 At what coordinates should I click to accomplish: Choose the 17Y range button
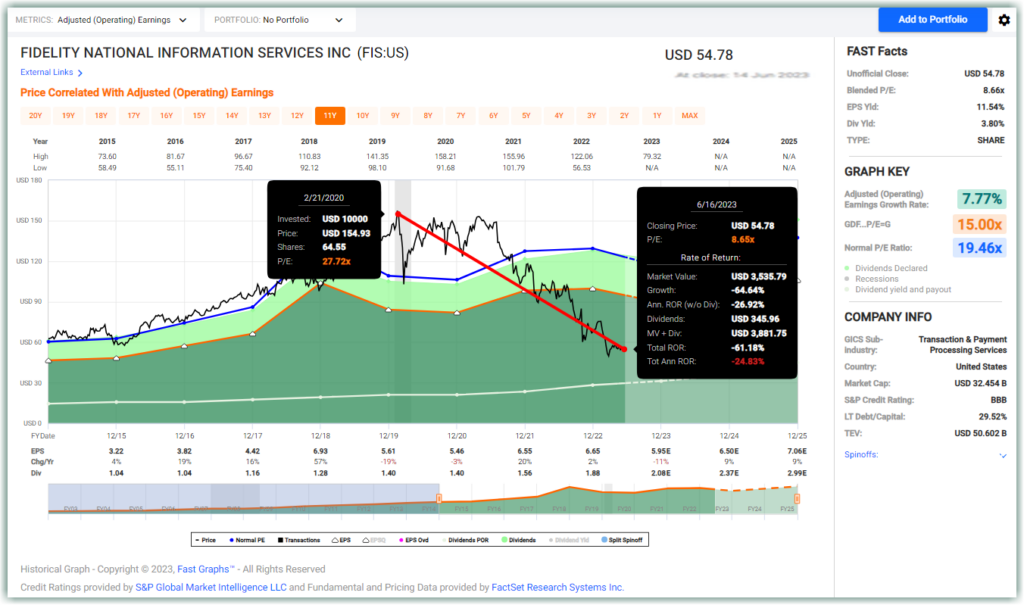pos(133,116)
